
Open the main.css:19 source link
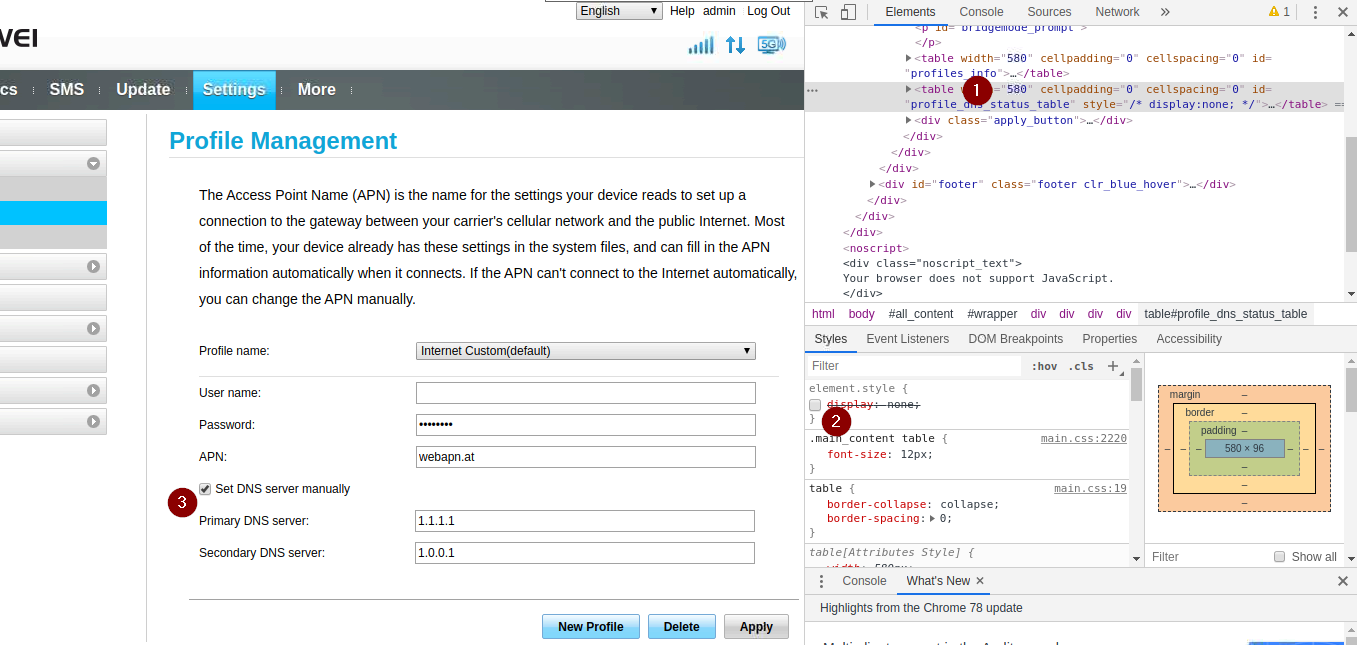1090,489
